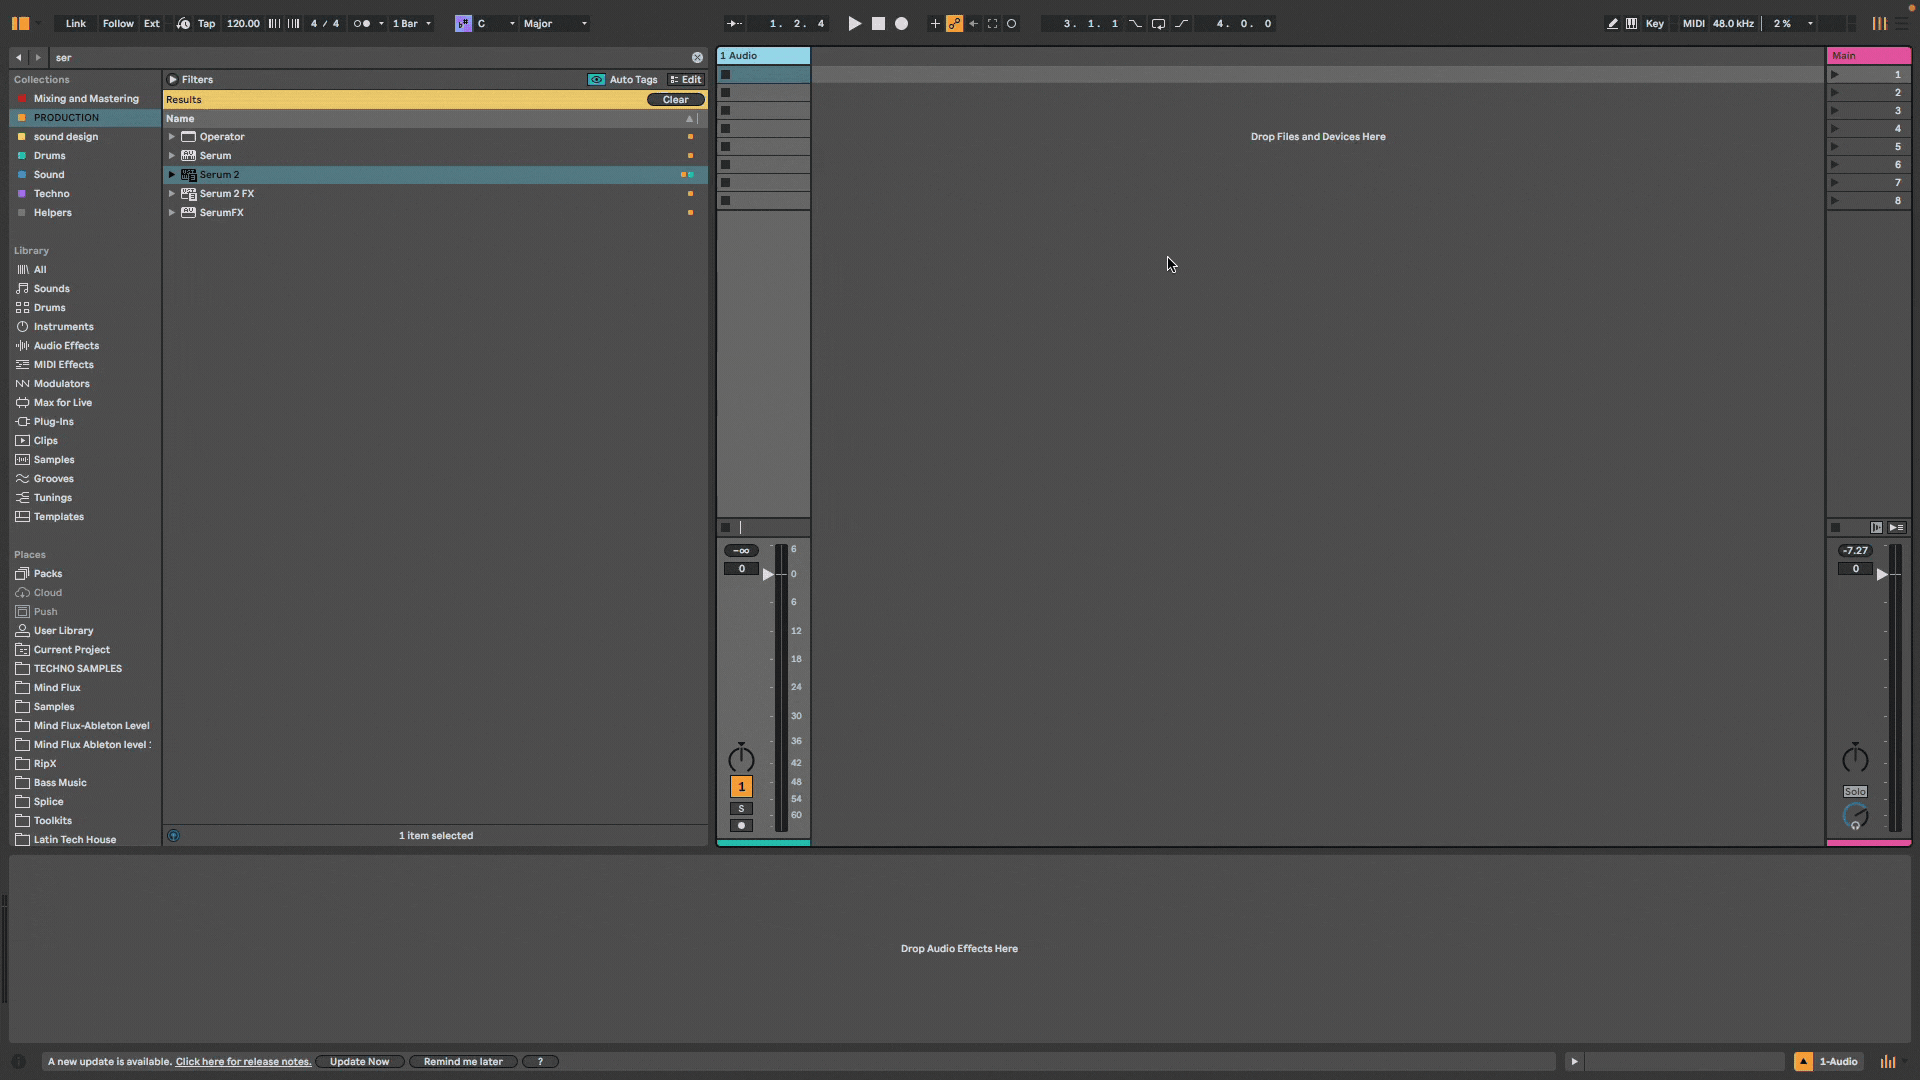
Task: Open Click here for release notes link
Action: (242, 1061)
